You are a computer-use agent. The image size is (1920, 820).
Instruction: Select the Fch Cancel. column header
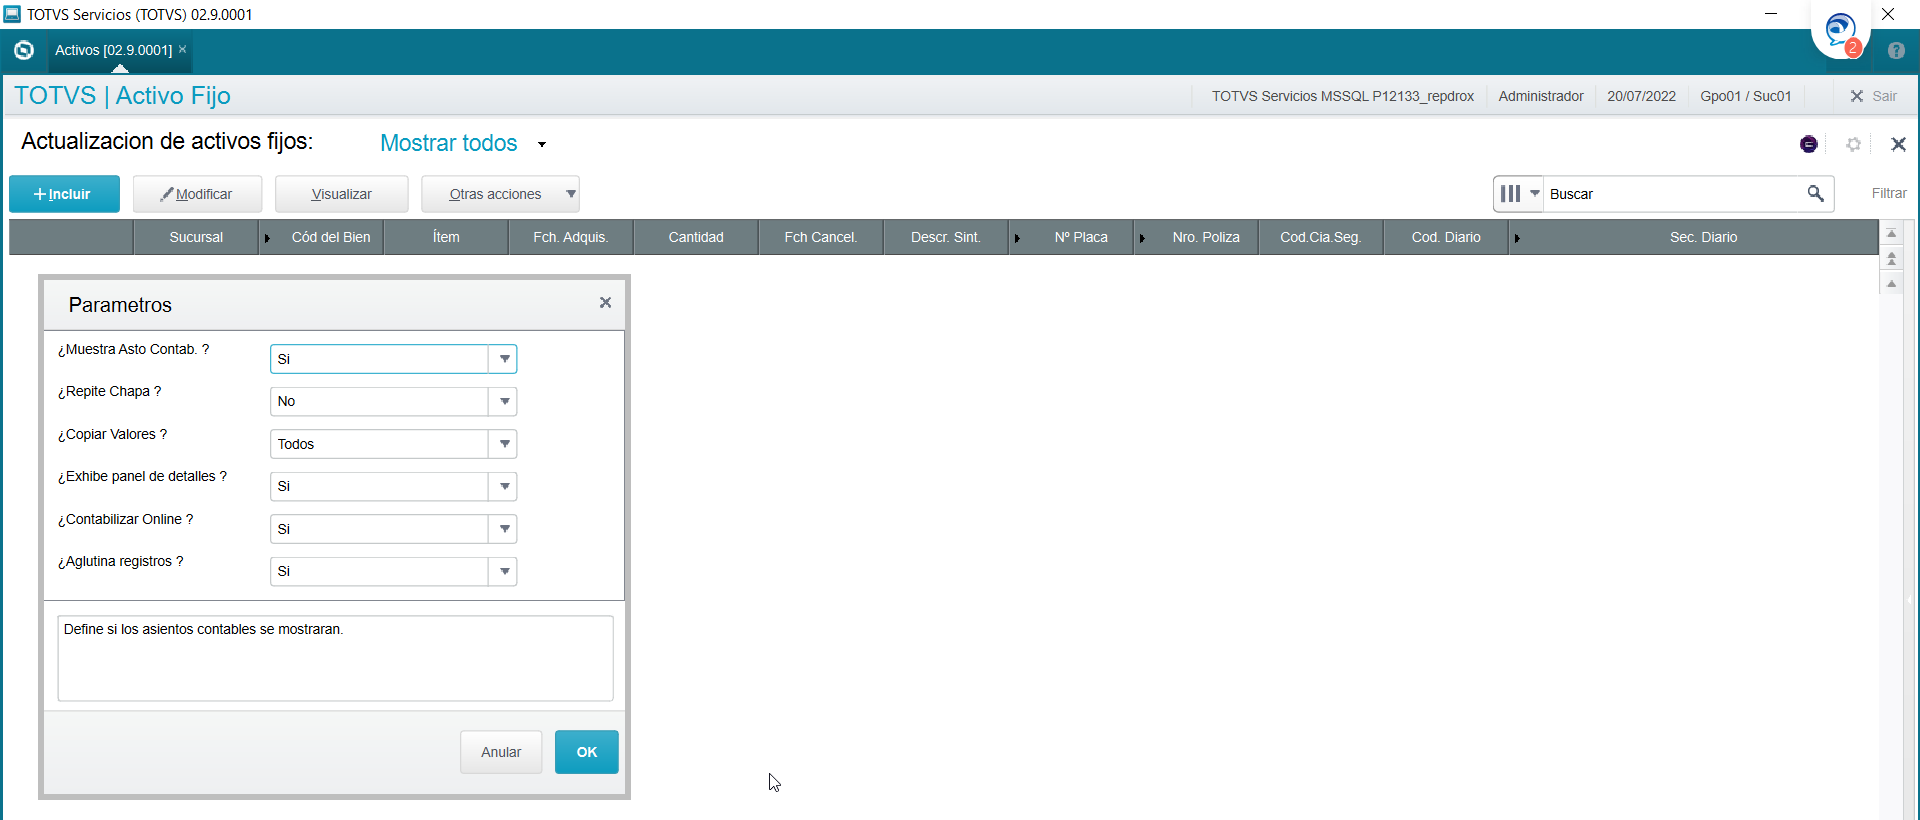pyautogui.click(x=821, y=237)
